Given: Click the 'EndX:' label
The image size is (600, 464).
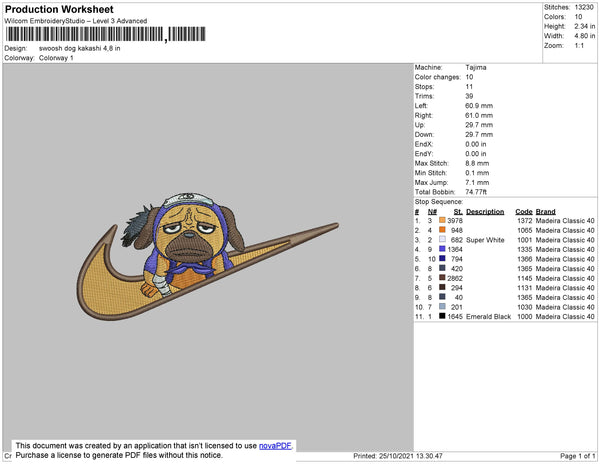Looking at the screenshot, I should [x=424, y=144].
